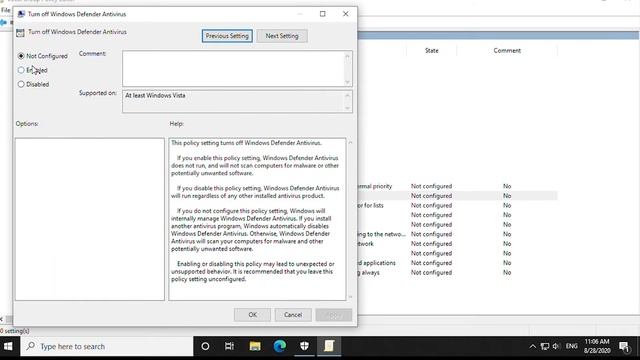The height and width of the screenshot is (360, 640).
Task: Maximize the Turn off Windows Defender dialog
Action: (x=322, y=14)
